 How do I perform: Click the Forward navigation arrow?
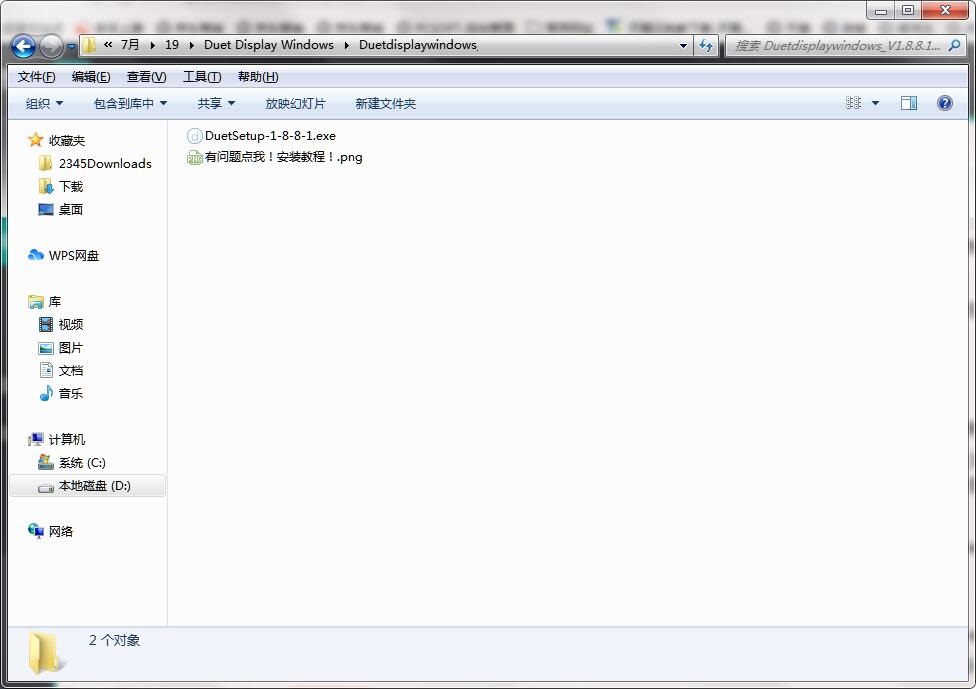(x=51, y=46)
